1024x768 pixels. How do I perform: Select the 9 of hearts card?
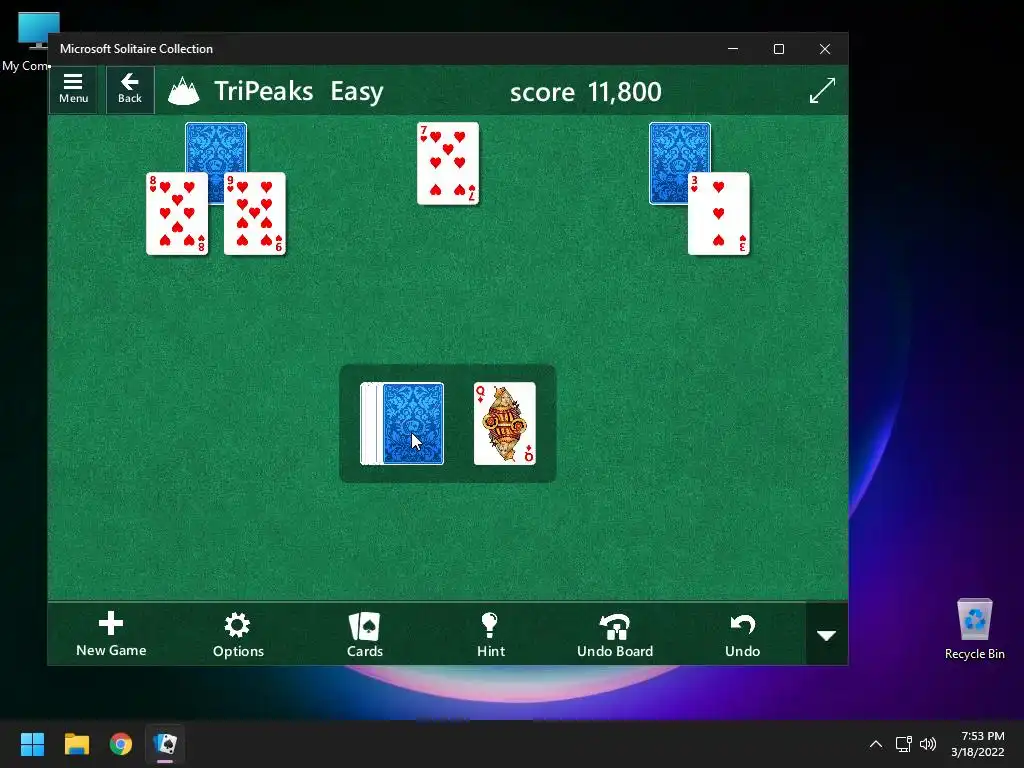point(255,214)
